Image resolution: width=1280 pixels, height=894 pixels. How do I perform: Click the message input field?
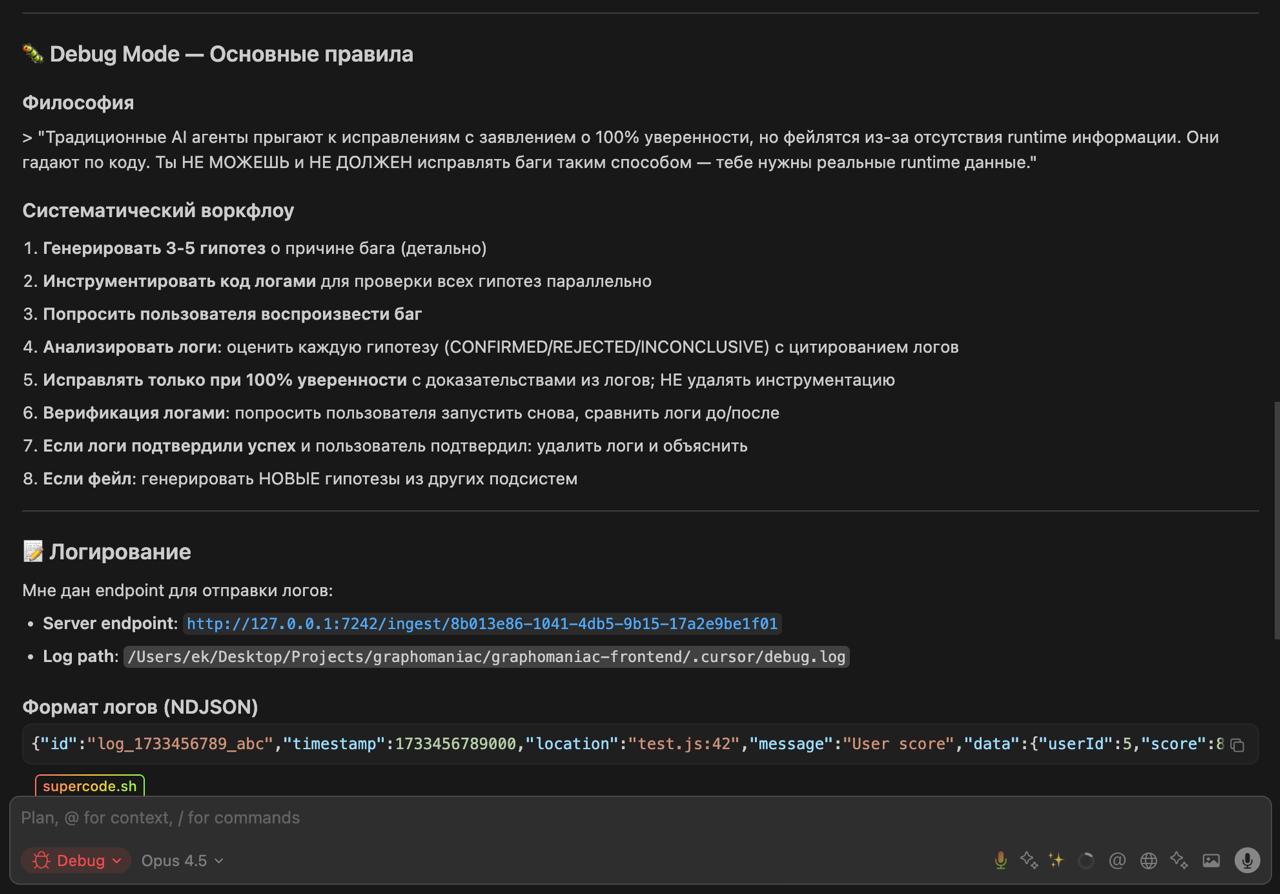tap(400, 817)
